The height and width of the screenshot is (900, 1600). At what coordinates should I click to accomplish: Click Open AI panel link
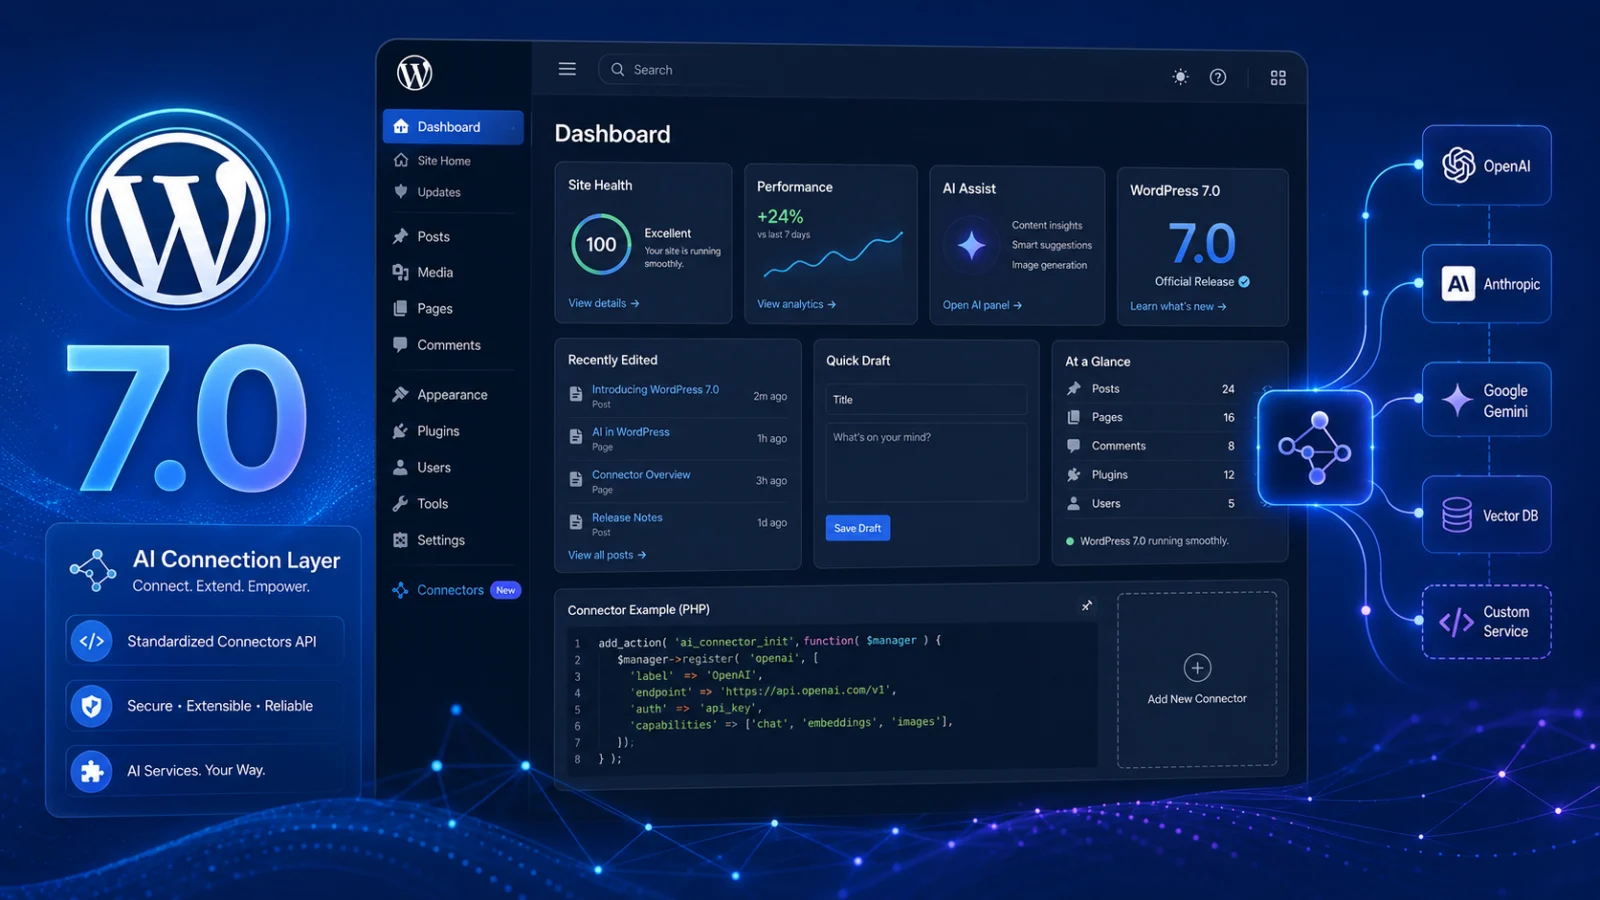(982, 305)
